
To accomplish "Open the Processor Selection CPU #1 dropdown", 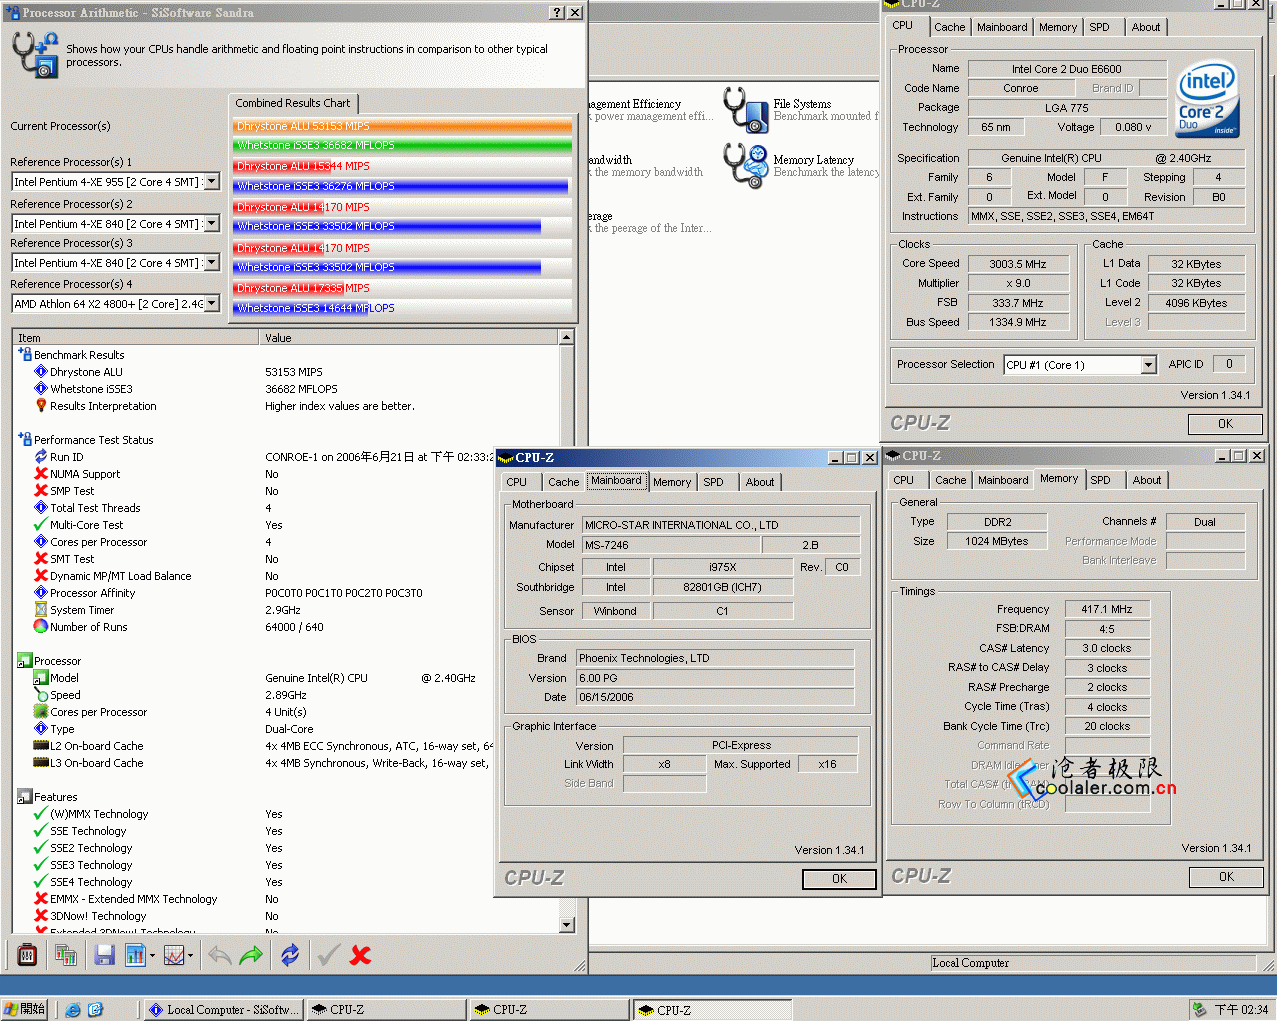I will [x=1149, y=365].
